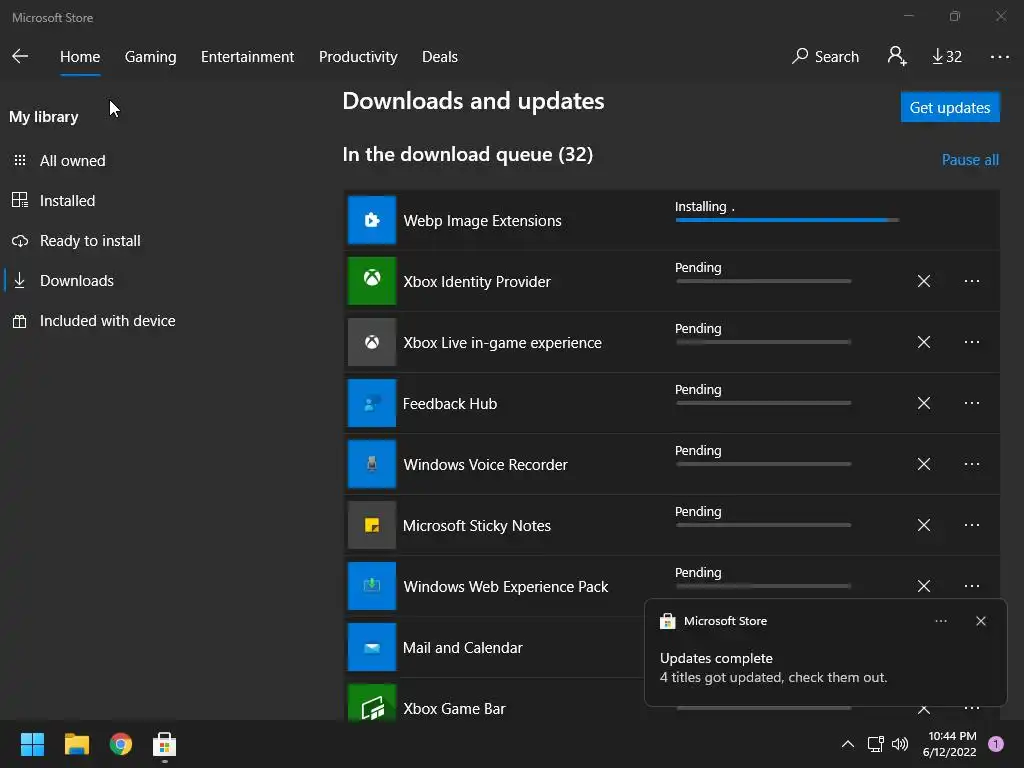
Task: Cancel the Windows Web Experience Pack download
Action: coord(923,586)
